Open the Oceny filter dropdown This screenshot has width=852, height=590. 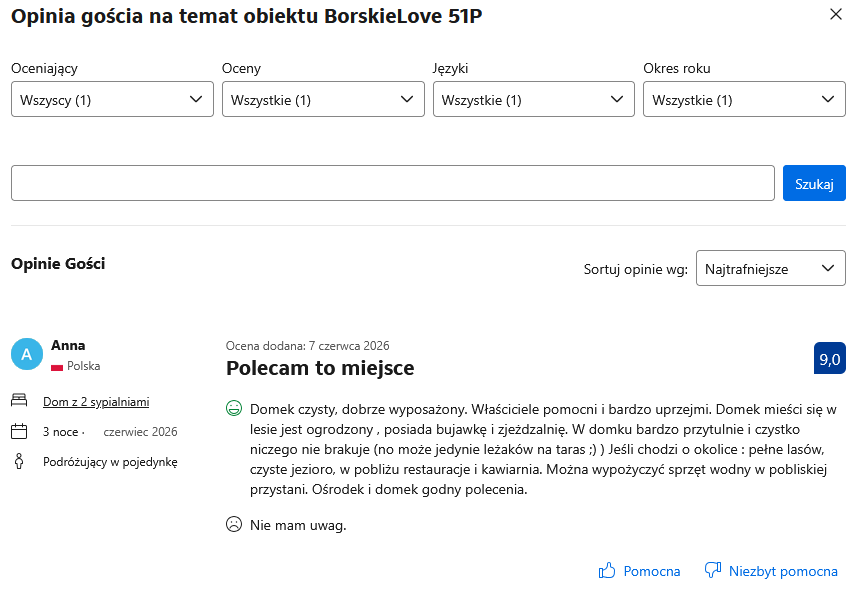point(323,99)
